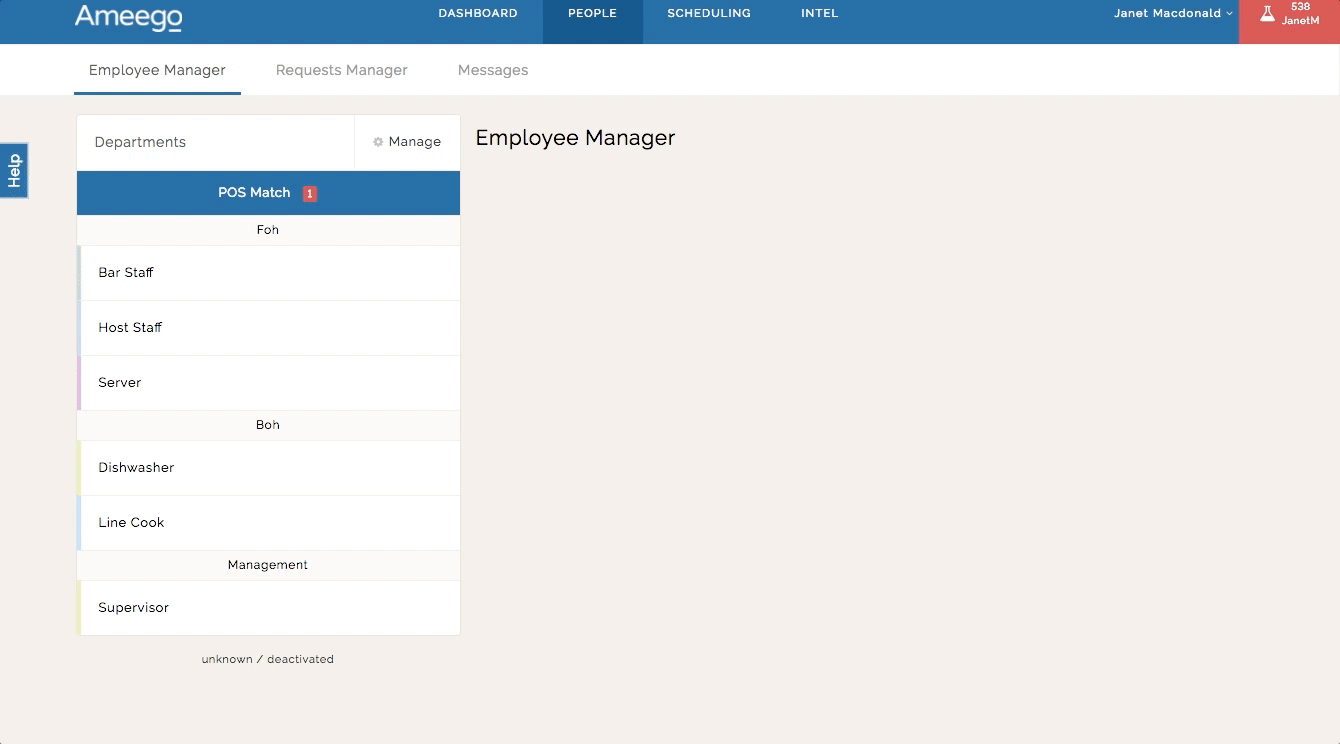The image size is (1340, 744).
Task: Click the Management group header
Action: pyautogui.click(x=268, y=565)
